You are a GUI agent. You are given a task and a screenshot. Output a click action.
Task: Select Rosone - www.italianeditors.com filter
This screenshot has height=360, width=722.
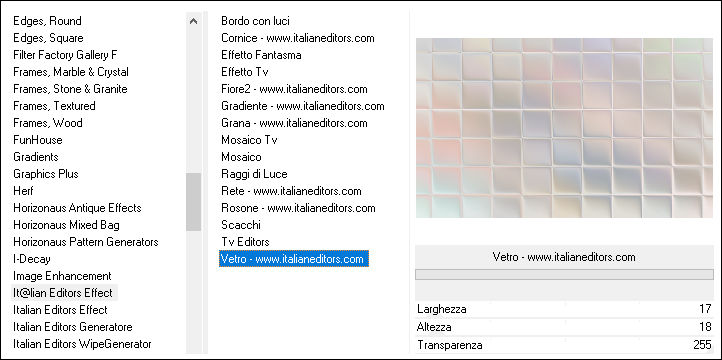click(x=298, y=208)
